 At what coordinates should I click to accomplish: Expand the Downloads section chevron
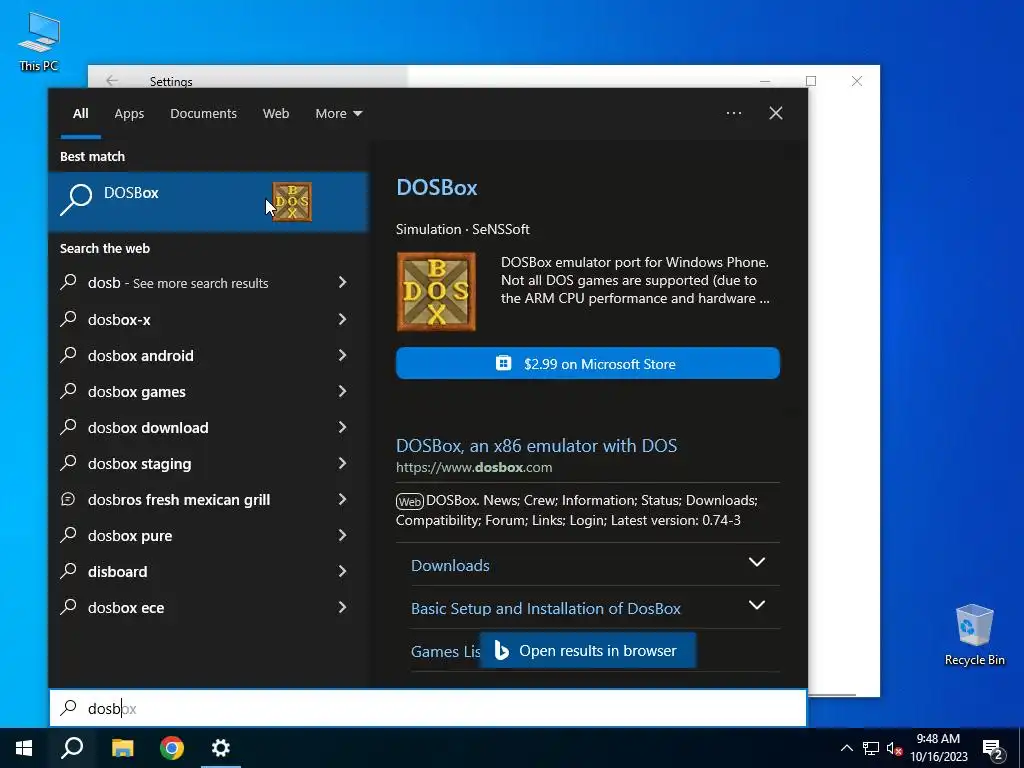pyautogui.click(x=756, y=562)
